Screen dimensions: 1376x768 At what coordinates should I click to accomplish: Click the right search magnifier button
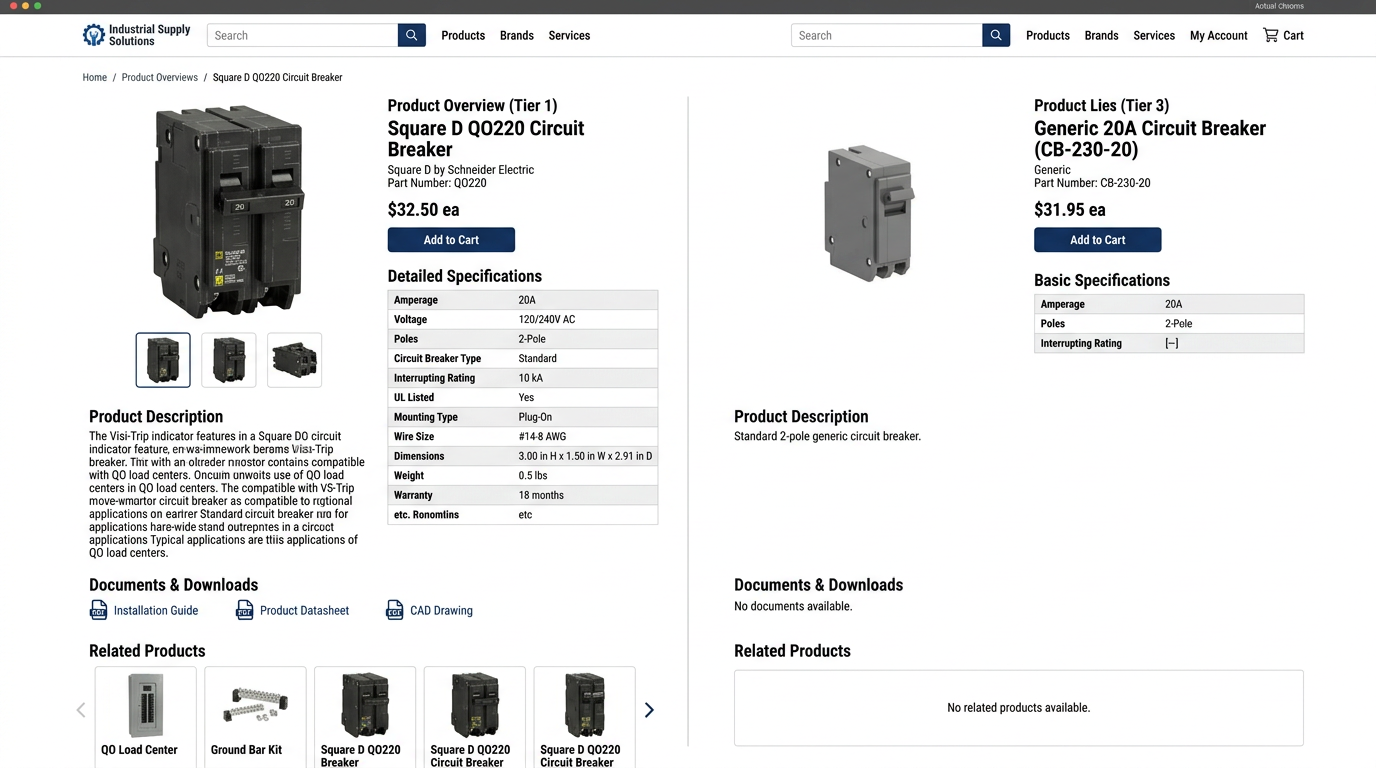995,35
